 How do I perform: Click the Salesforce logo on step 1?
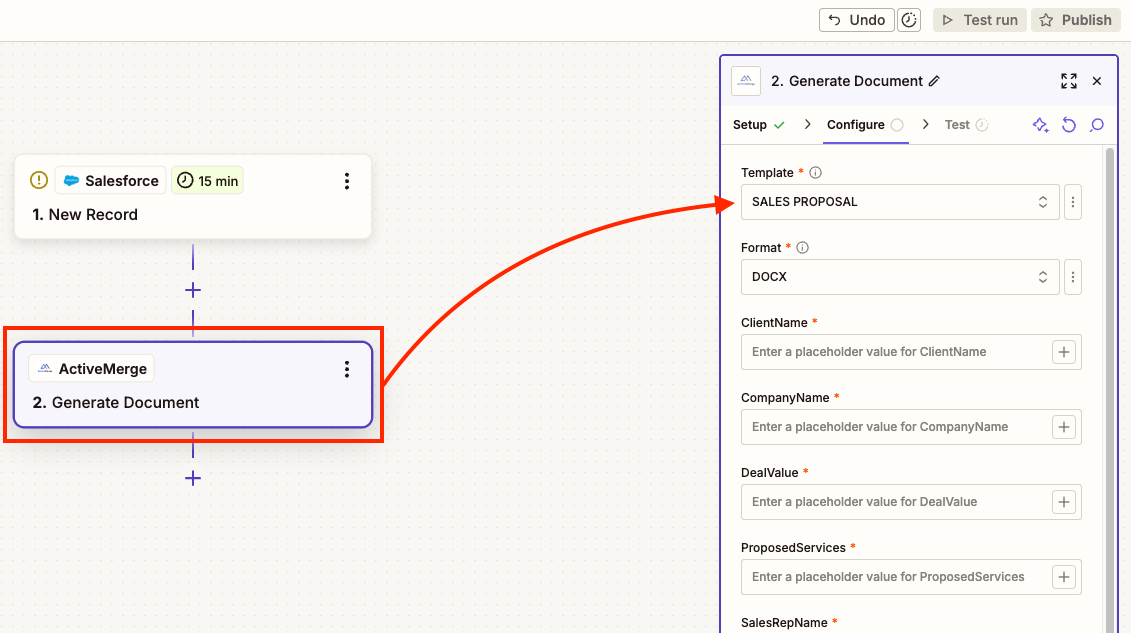[70, 180]
